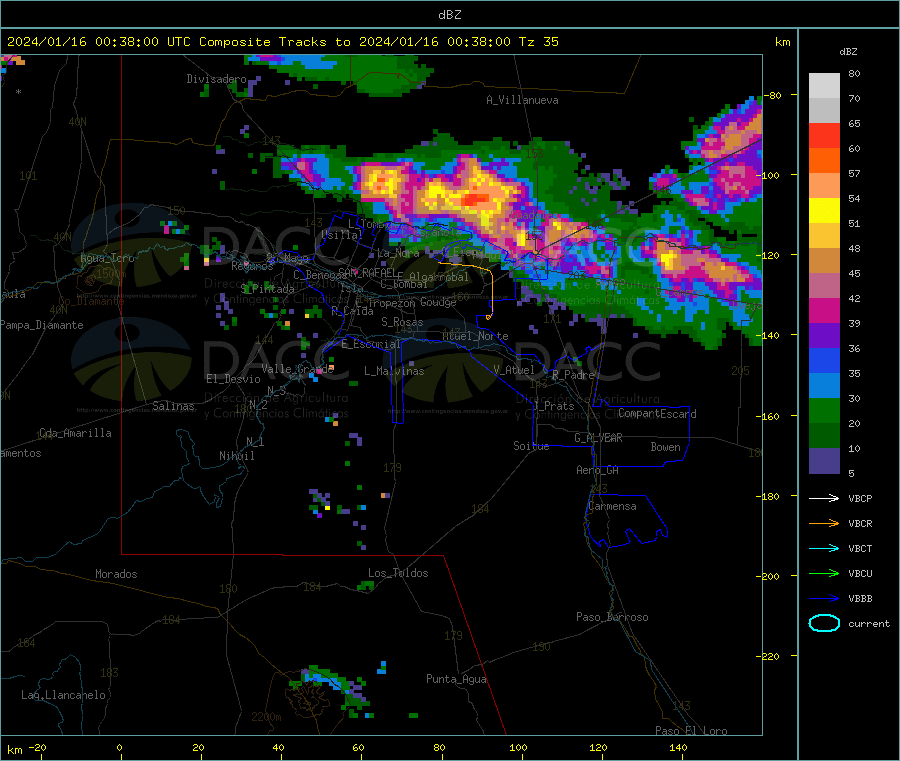900x761 pixels.
Task: Click the red-orange storm core cell
Action: 475,199
